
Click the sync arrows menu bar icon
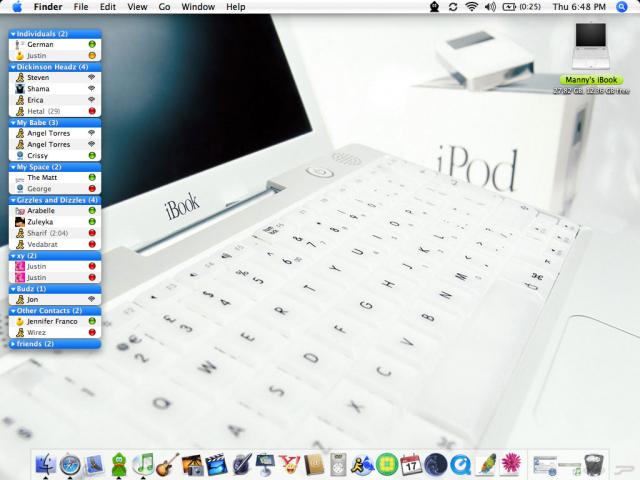click(x=453, y=7)
